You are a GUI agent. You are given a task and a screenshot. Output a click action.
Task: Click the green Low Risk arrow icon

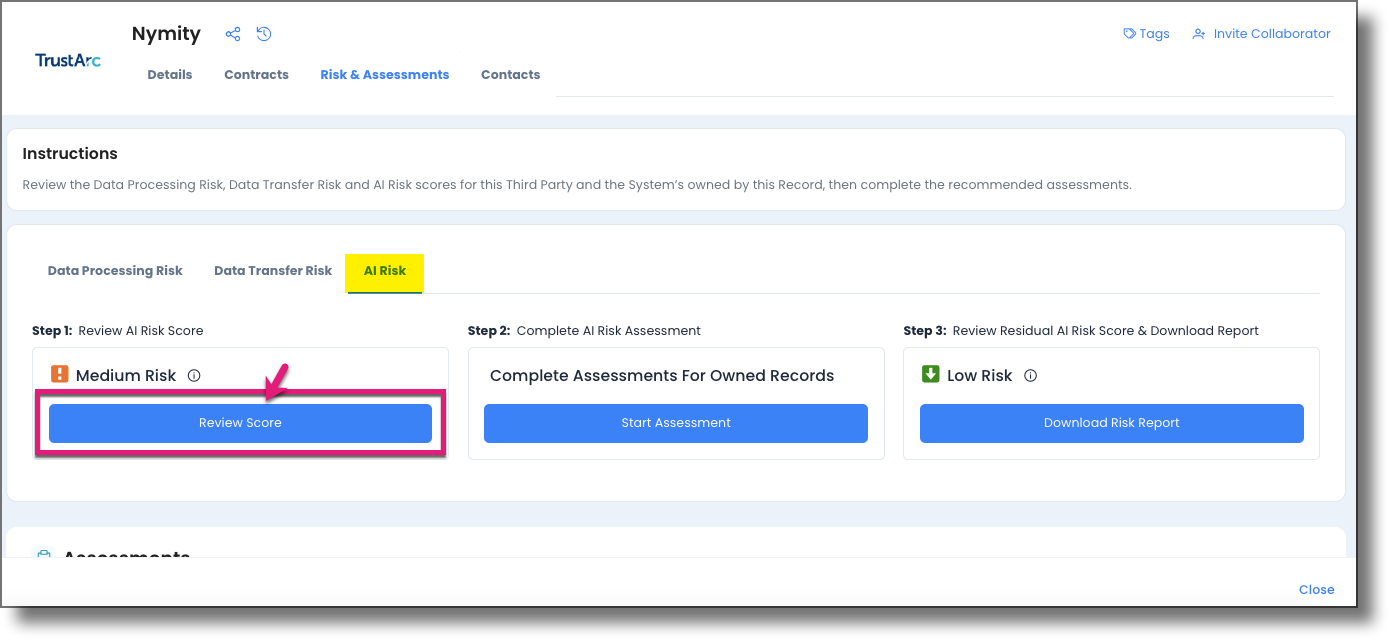(931, 375)
